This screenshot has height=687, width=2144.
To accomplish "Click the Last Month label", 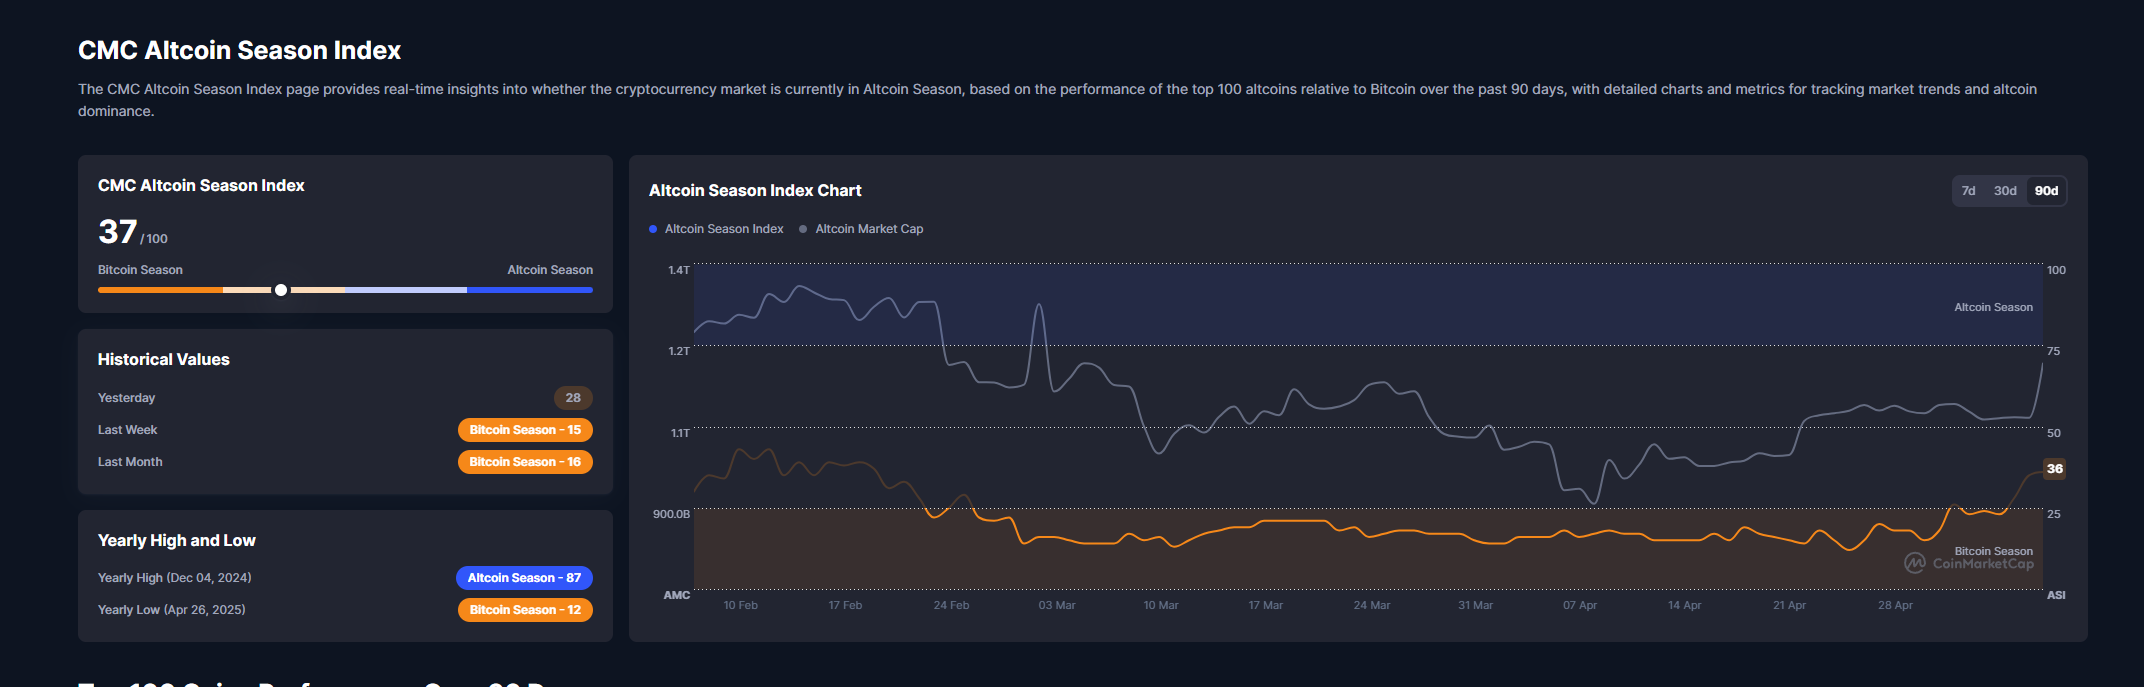I will click(130, 462).
